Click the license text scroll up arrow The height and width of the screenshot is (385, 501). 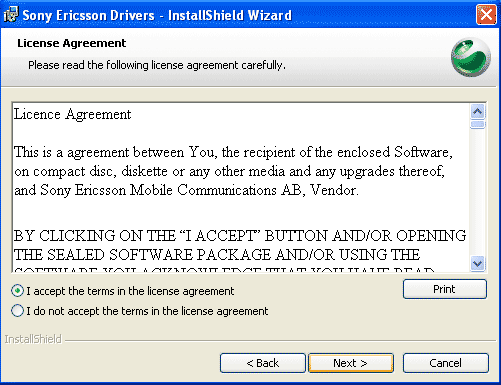[x=478, y=111]
